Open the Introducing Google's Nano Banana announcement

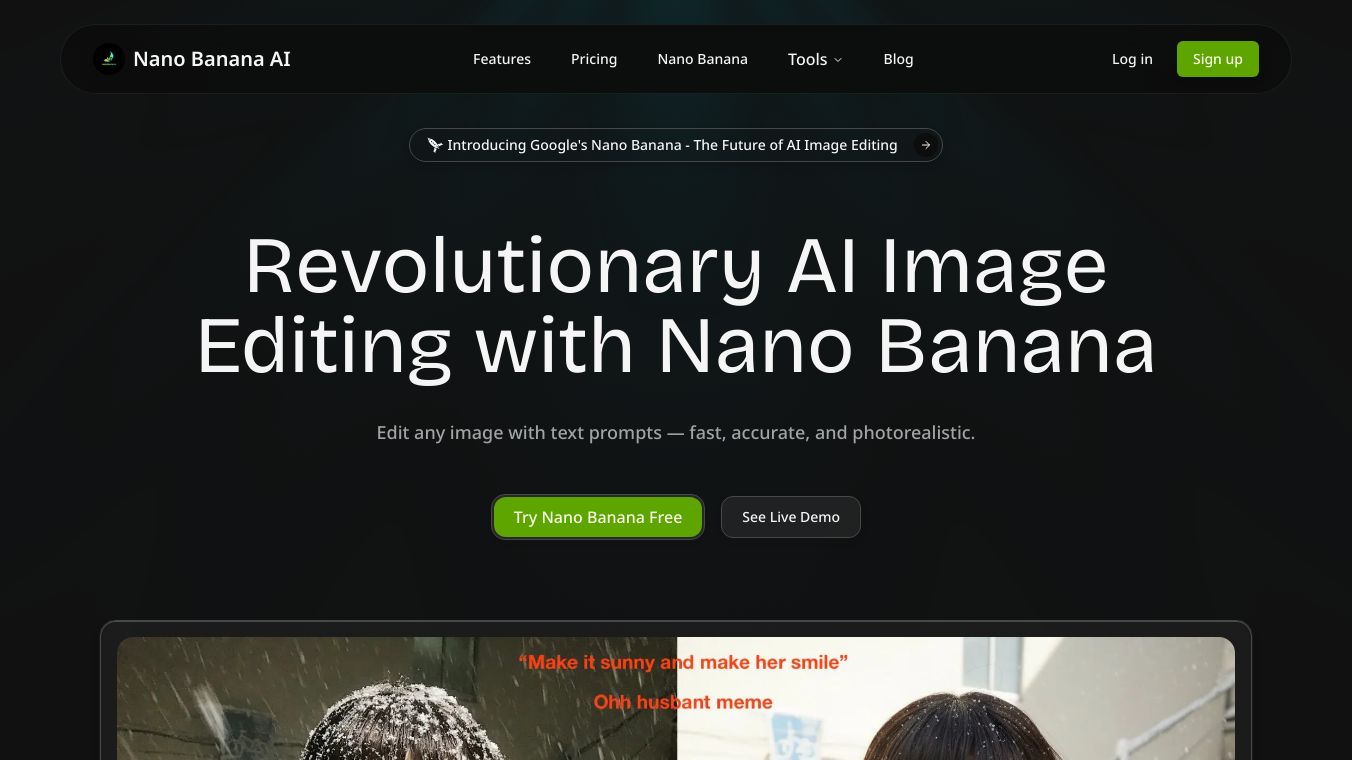coord(676,145)
